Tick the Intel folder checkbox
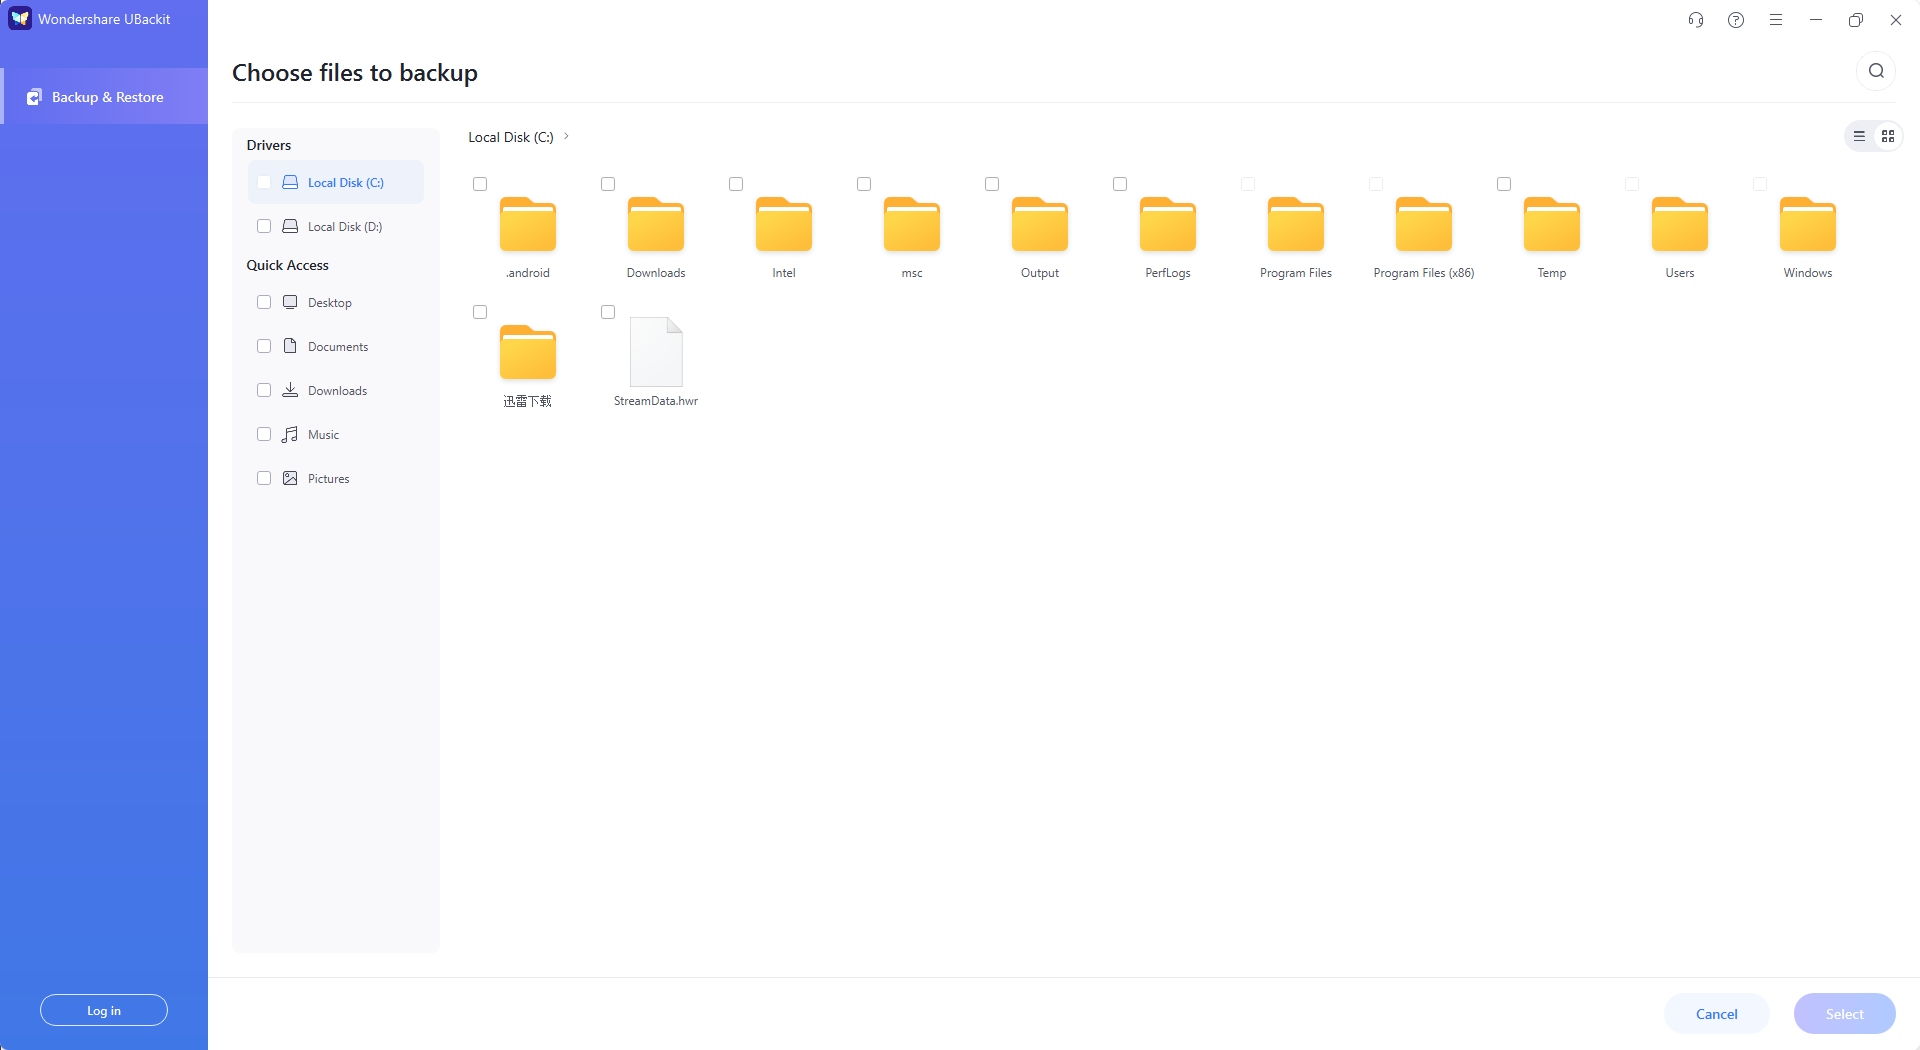1920x1050 pixels. point(736,184)
